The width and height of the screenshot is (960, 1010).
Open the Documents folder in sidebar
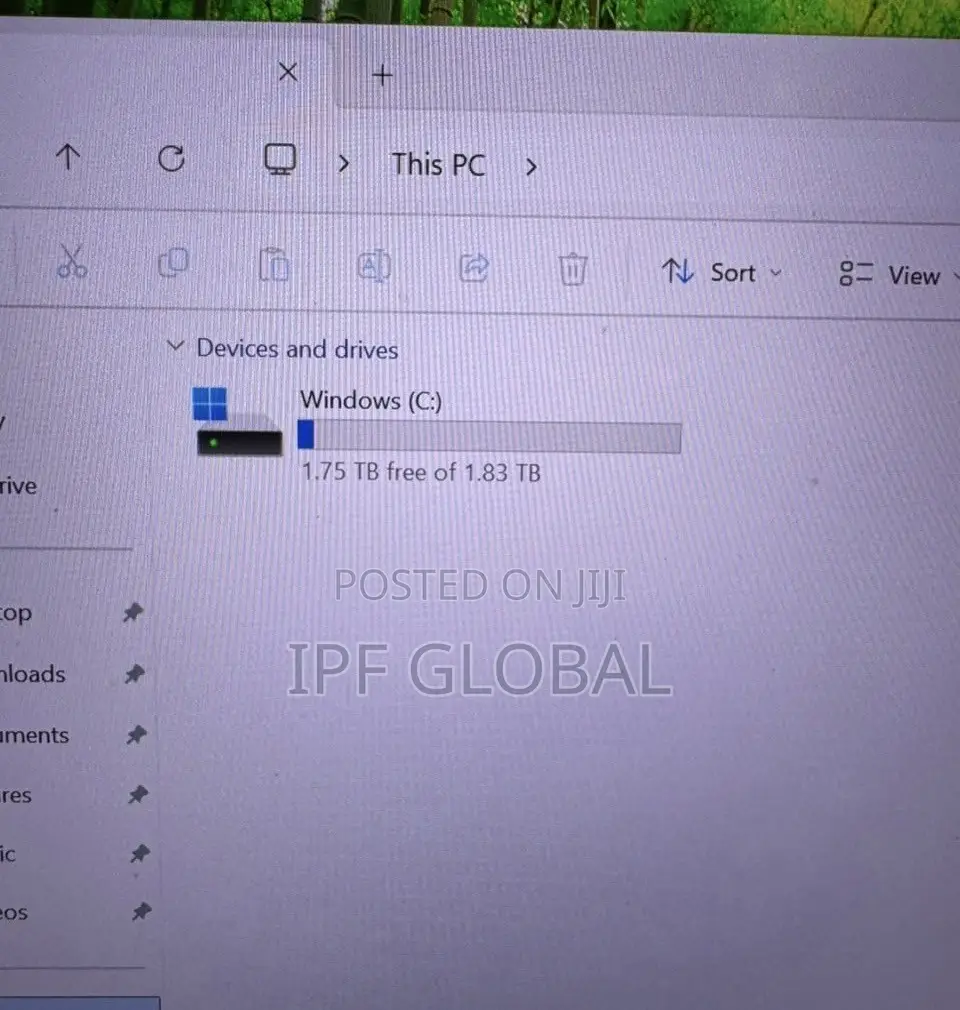coord(34,735)
